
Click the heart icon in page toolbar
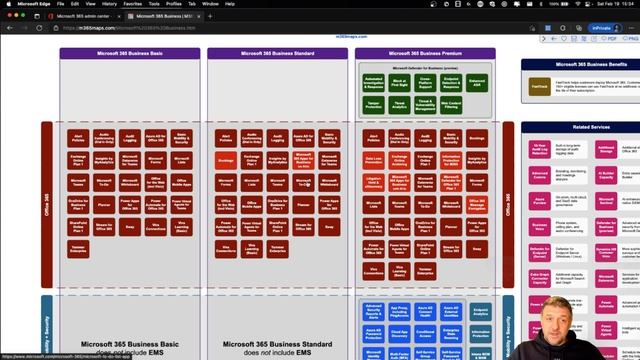(564, 38)
